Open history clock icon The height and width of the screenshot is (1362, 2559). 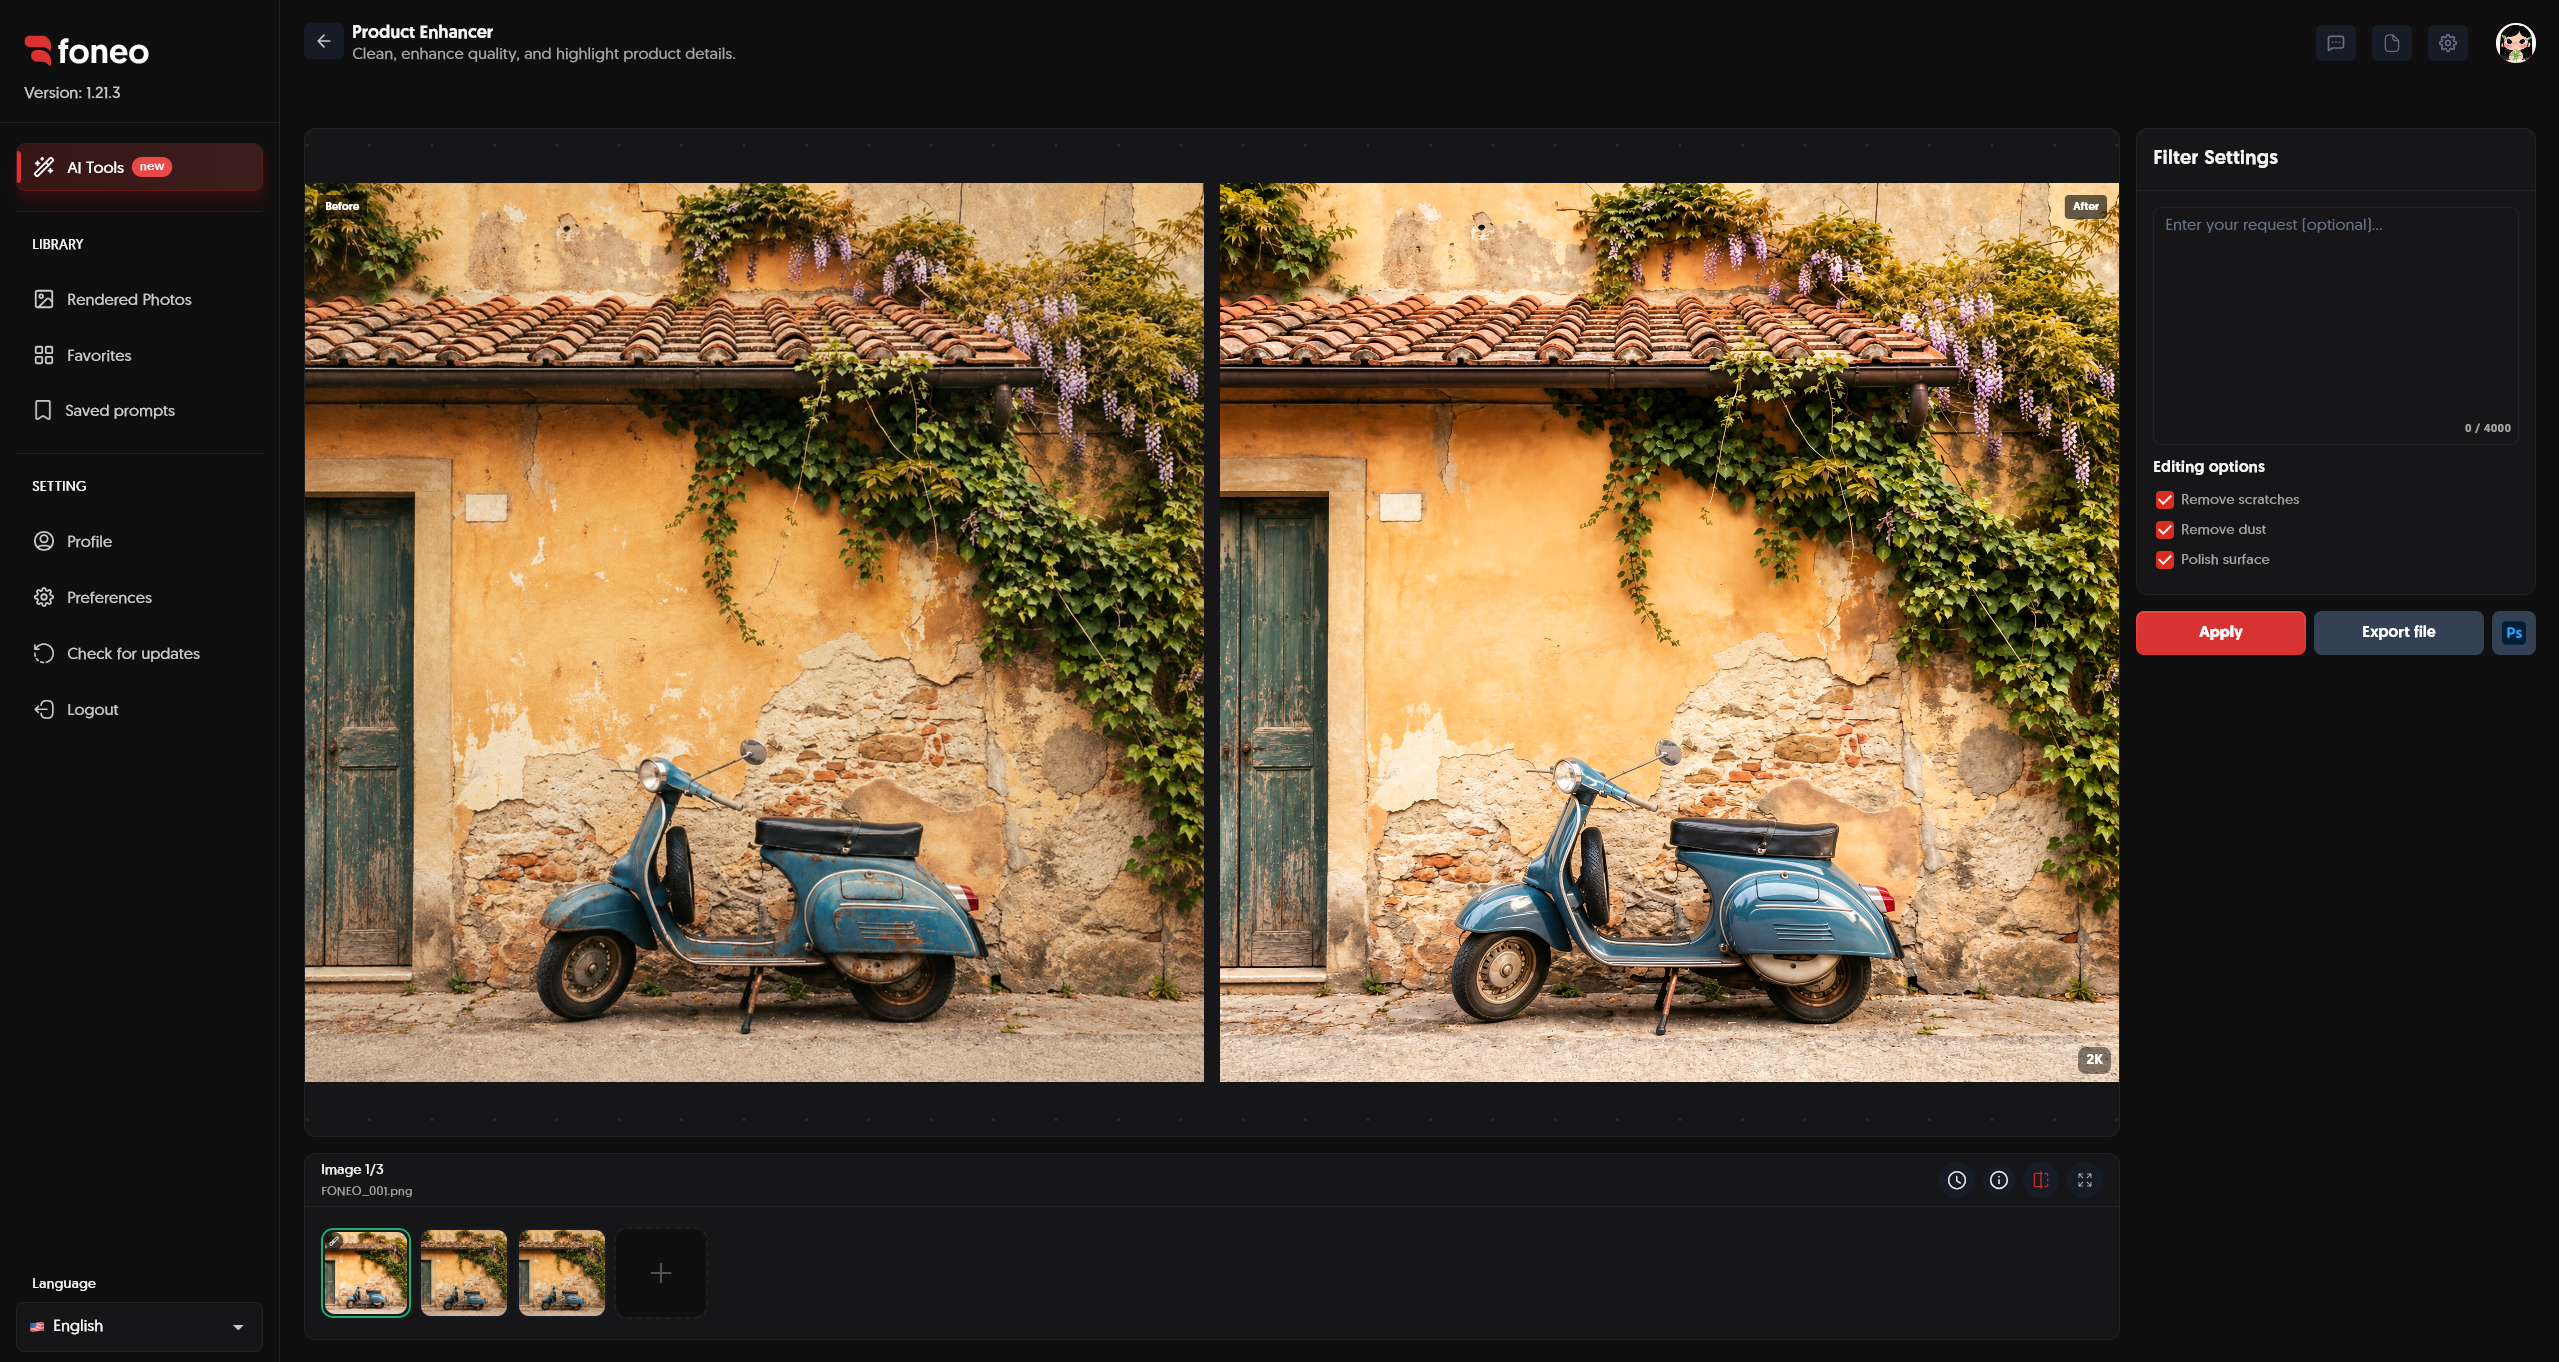coord(1956,1180)
